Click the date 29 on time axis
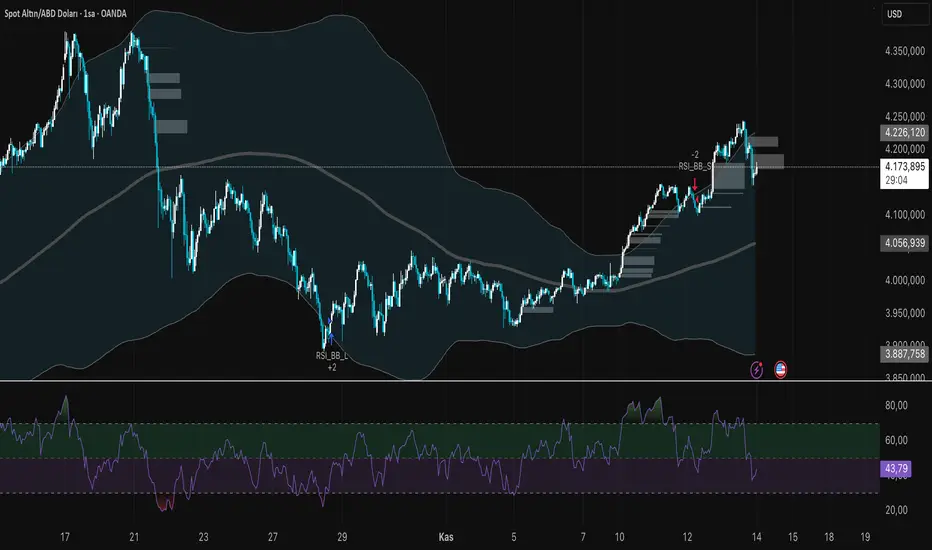 pyautogui.click(x=342, y=537)
